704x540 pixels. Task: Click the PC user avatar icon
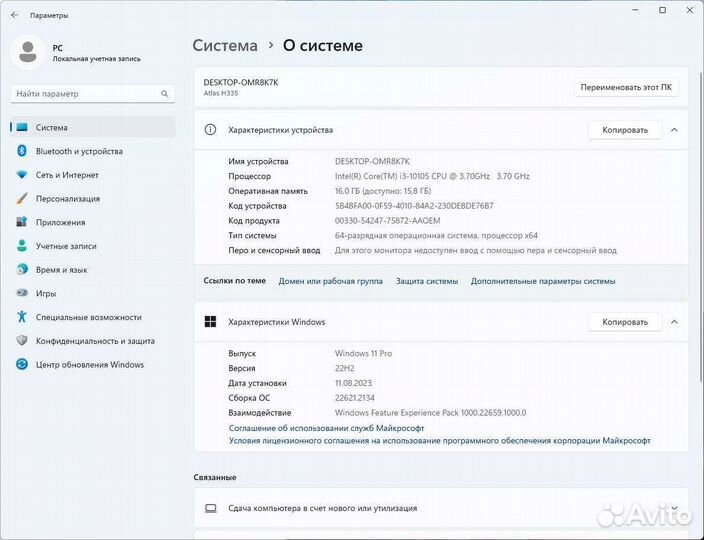point(28,53)
